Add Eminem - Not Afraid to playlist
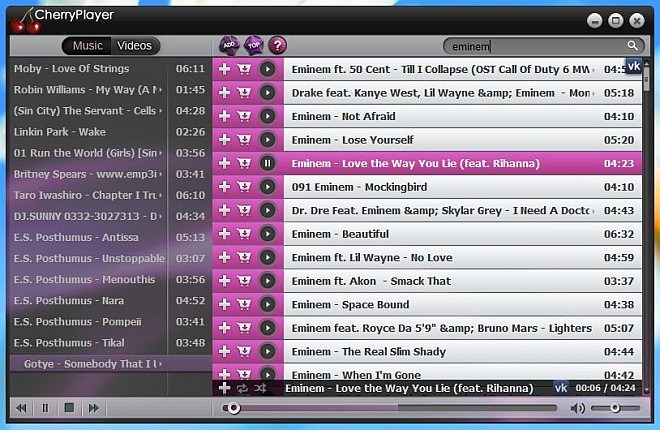660x430 pixels. [224, 116]
